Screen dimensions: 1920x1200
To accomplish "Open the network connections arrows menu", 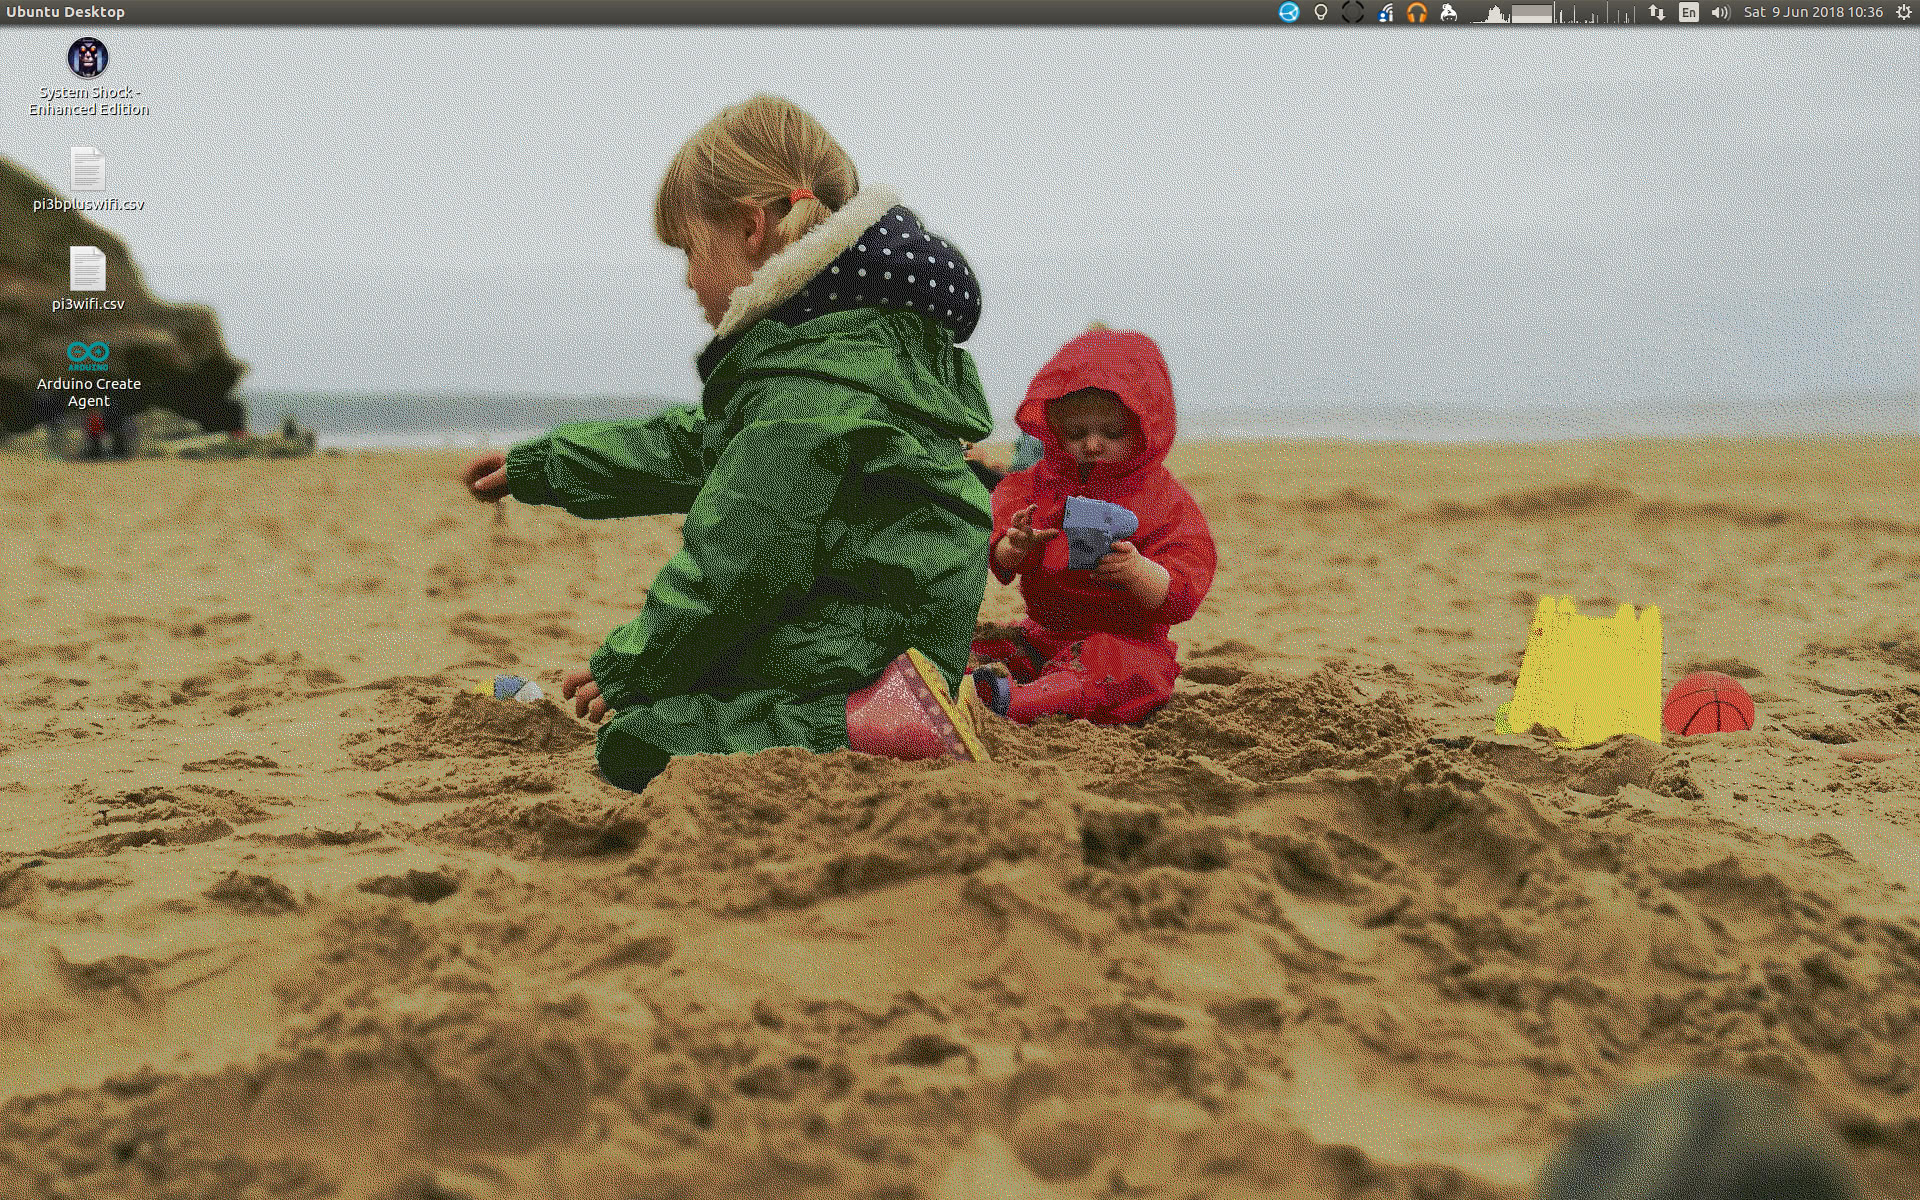I will point(1657,12).
